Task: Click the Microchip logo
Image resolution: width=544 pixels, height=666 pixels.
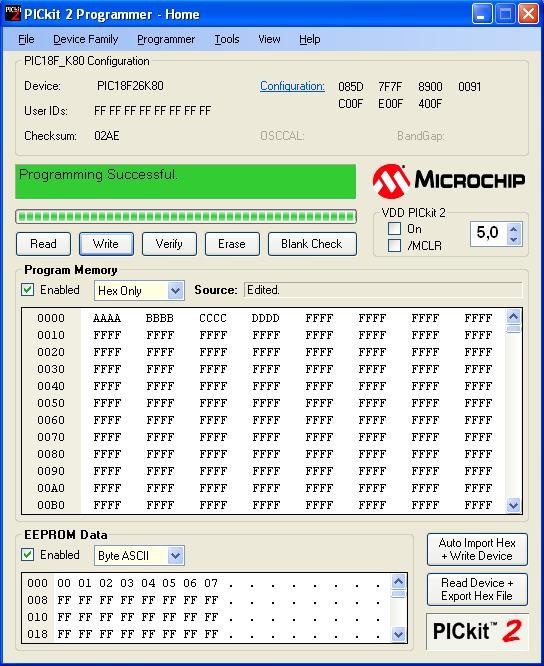Action: coord(448,181)
